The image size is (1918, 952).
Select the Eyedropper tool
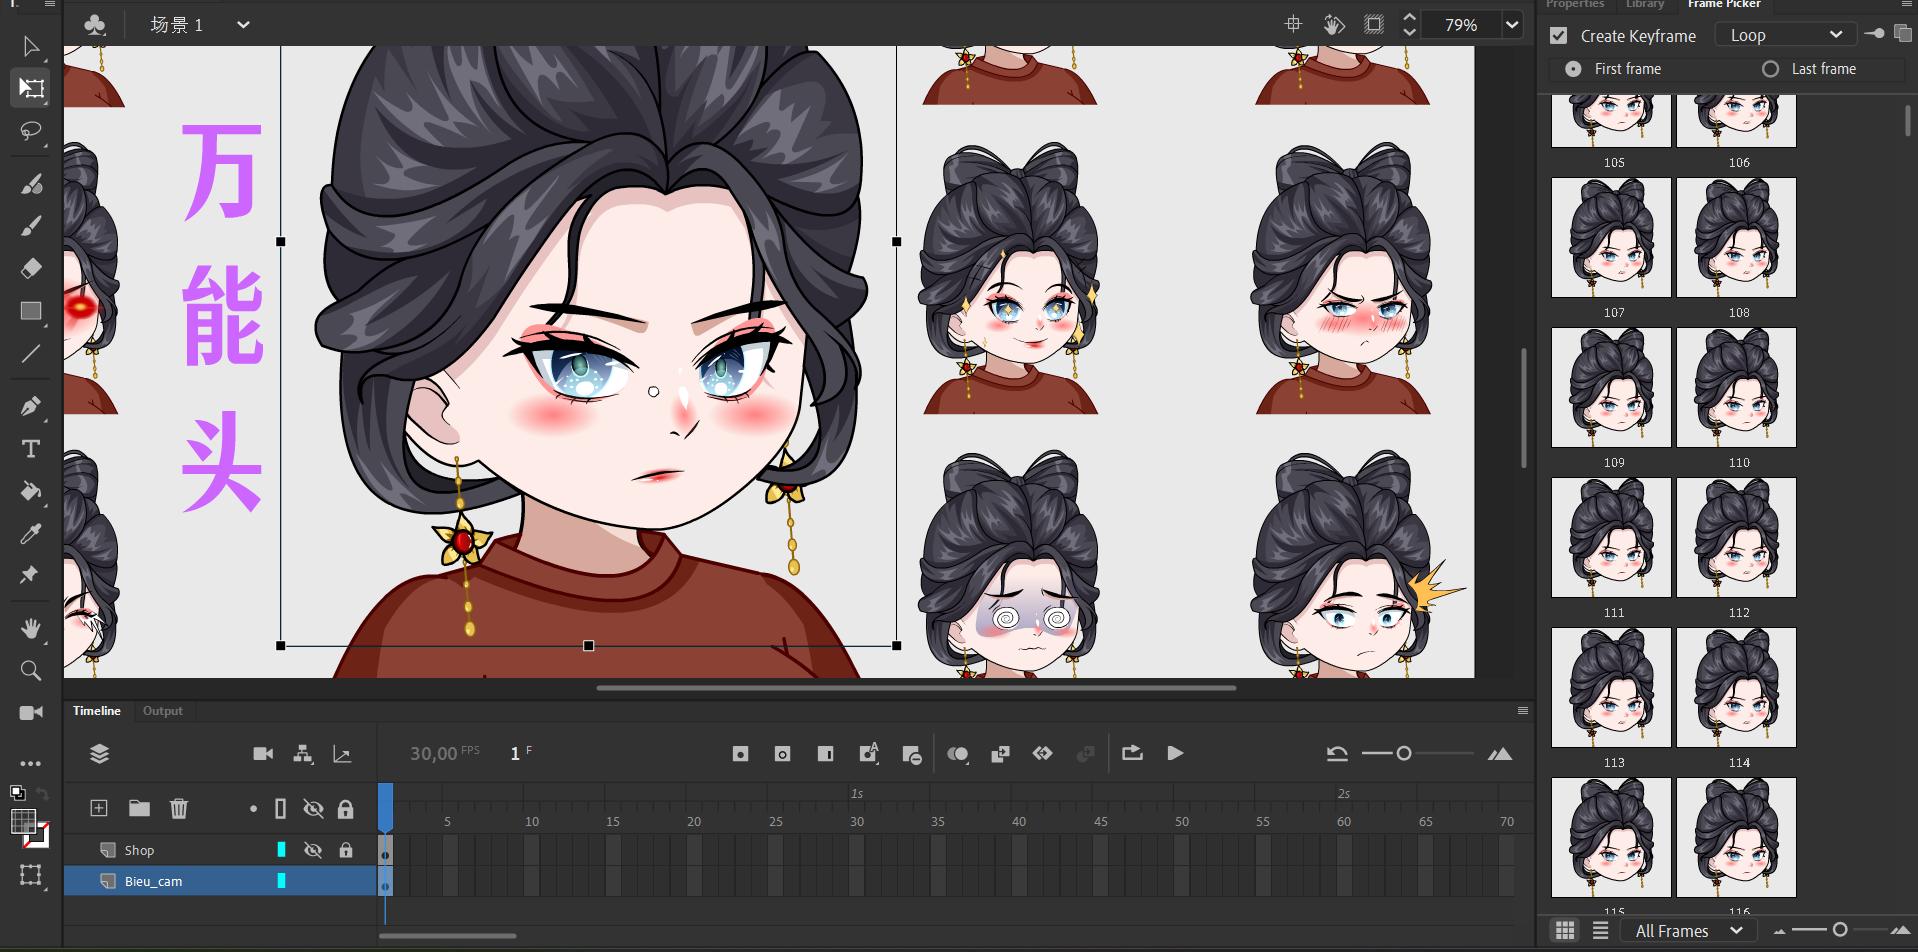tap(31, 534)
